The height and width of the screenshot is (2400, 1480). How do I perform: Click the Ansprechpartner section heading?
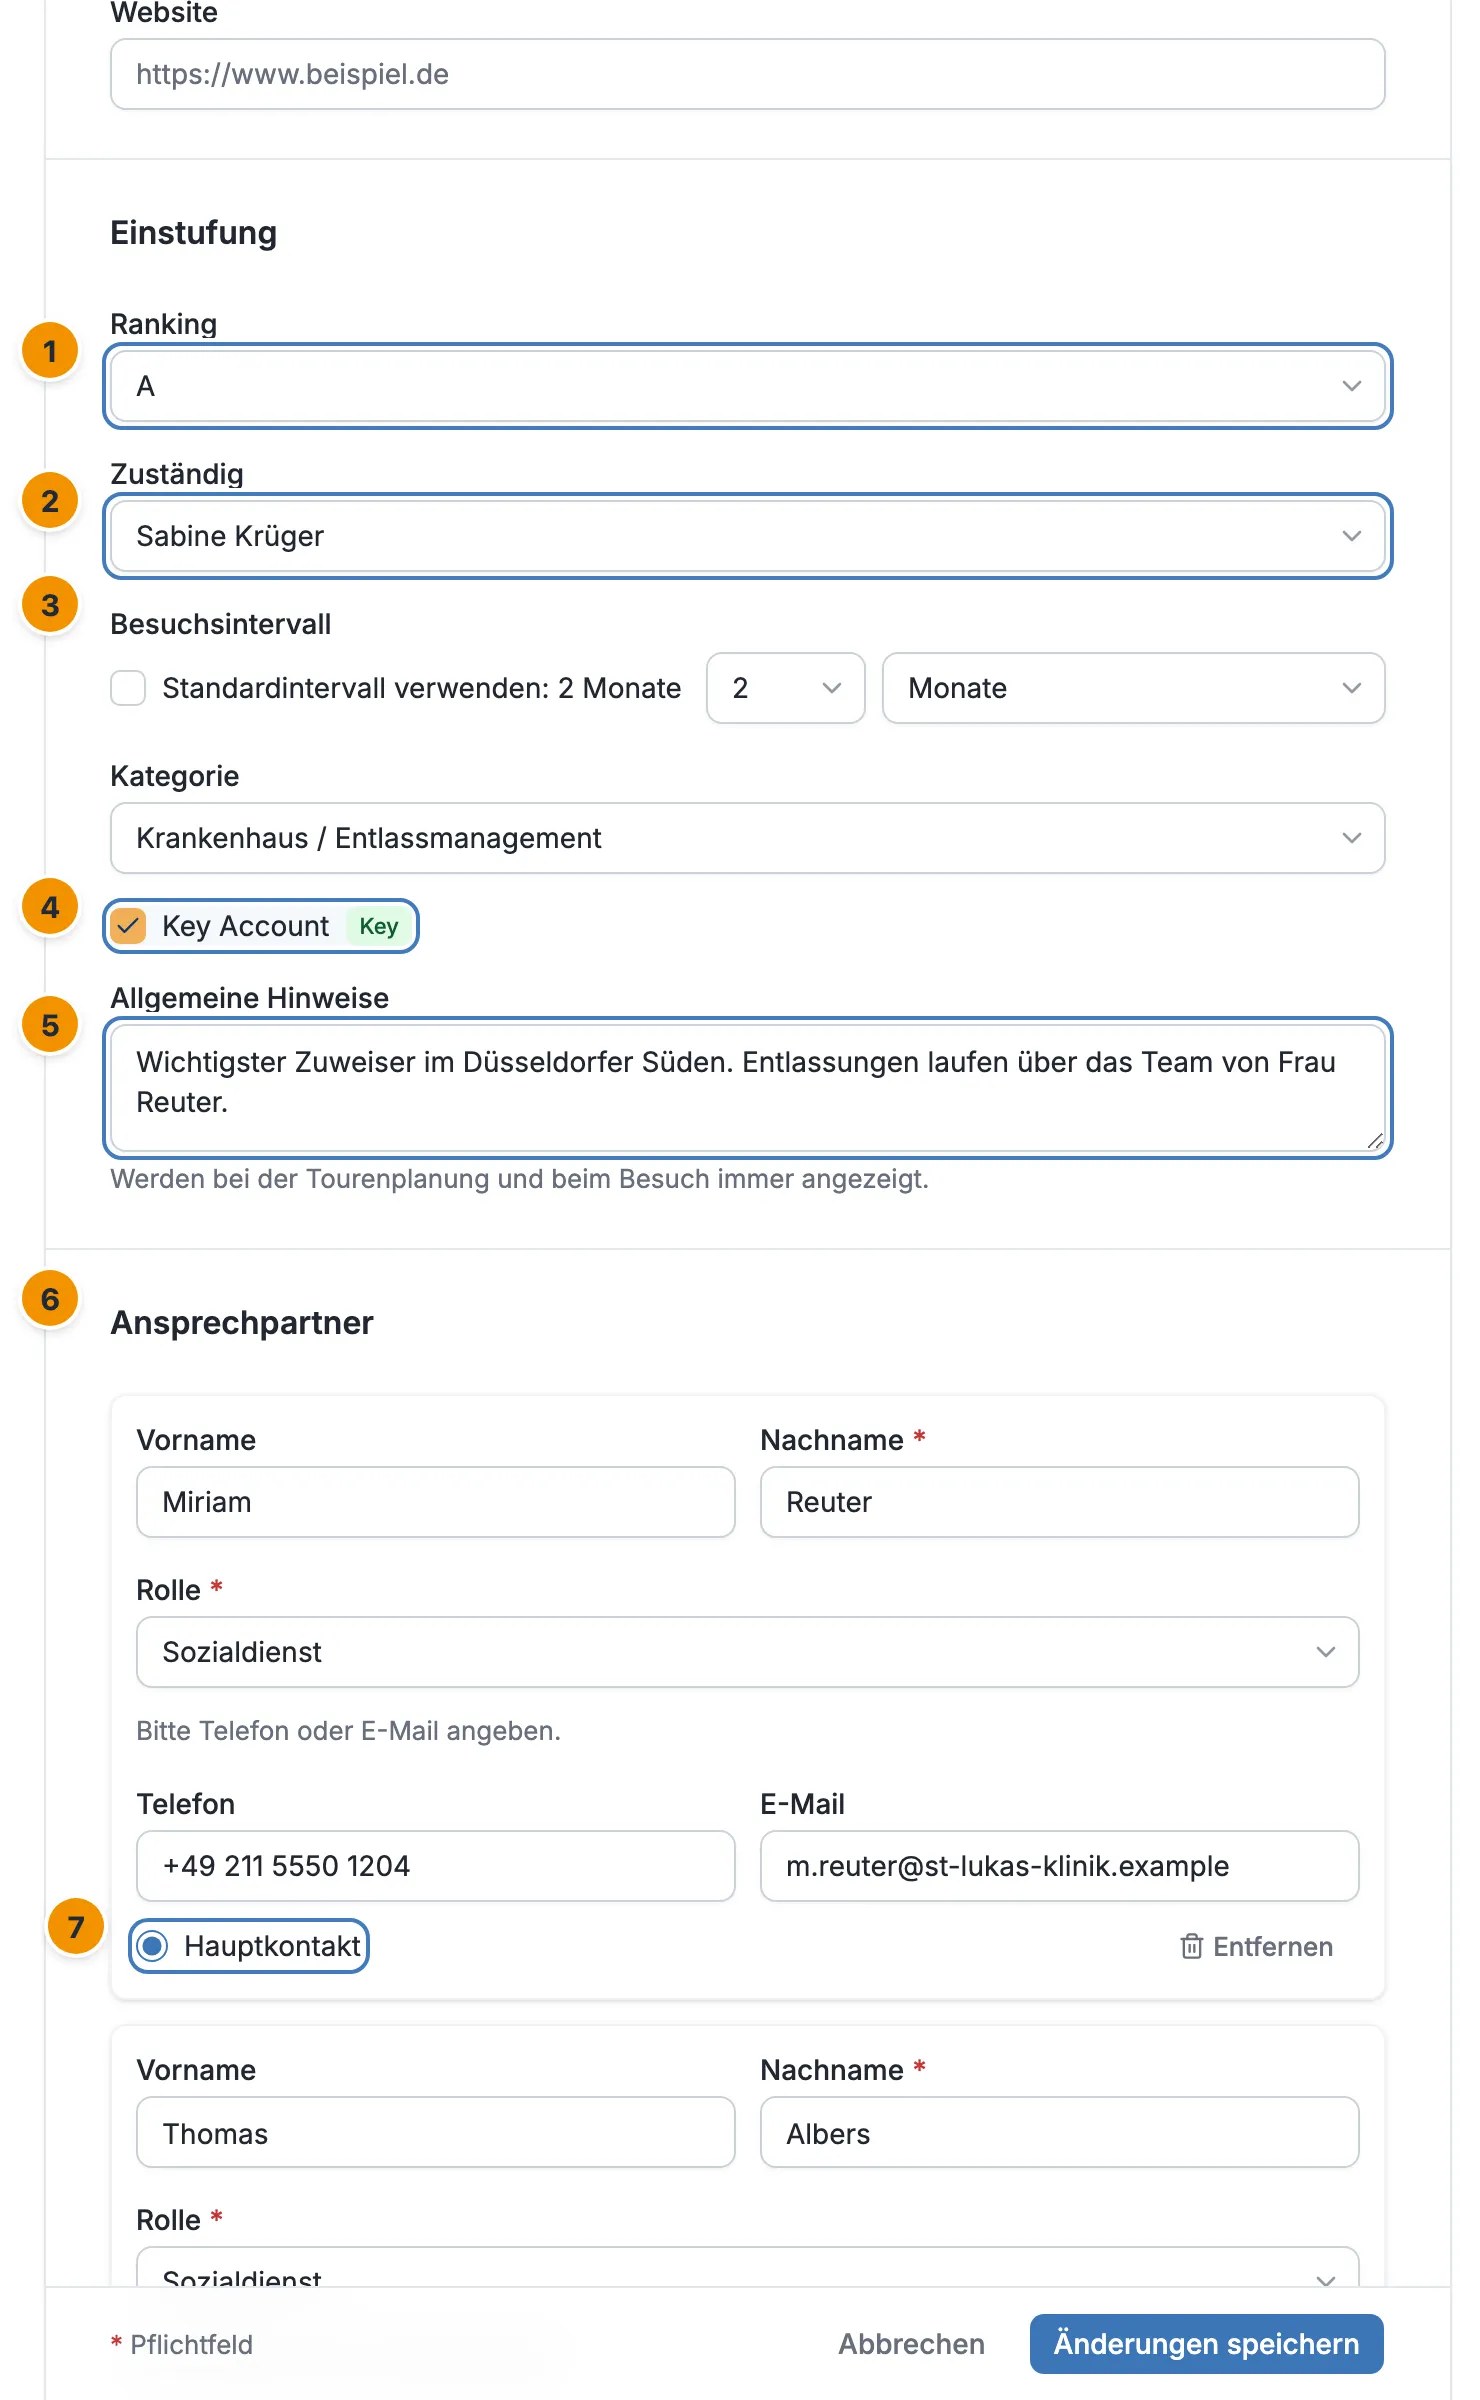click(x=242, y=1322)
